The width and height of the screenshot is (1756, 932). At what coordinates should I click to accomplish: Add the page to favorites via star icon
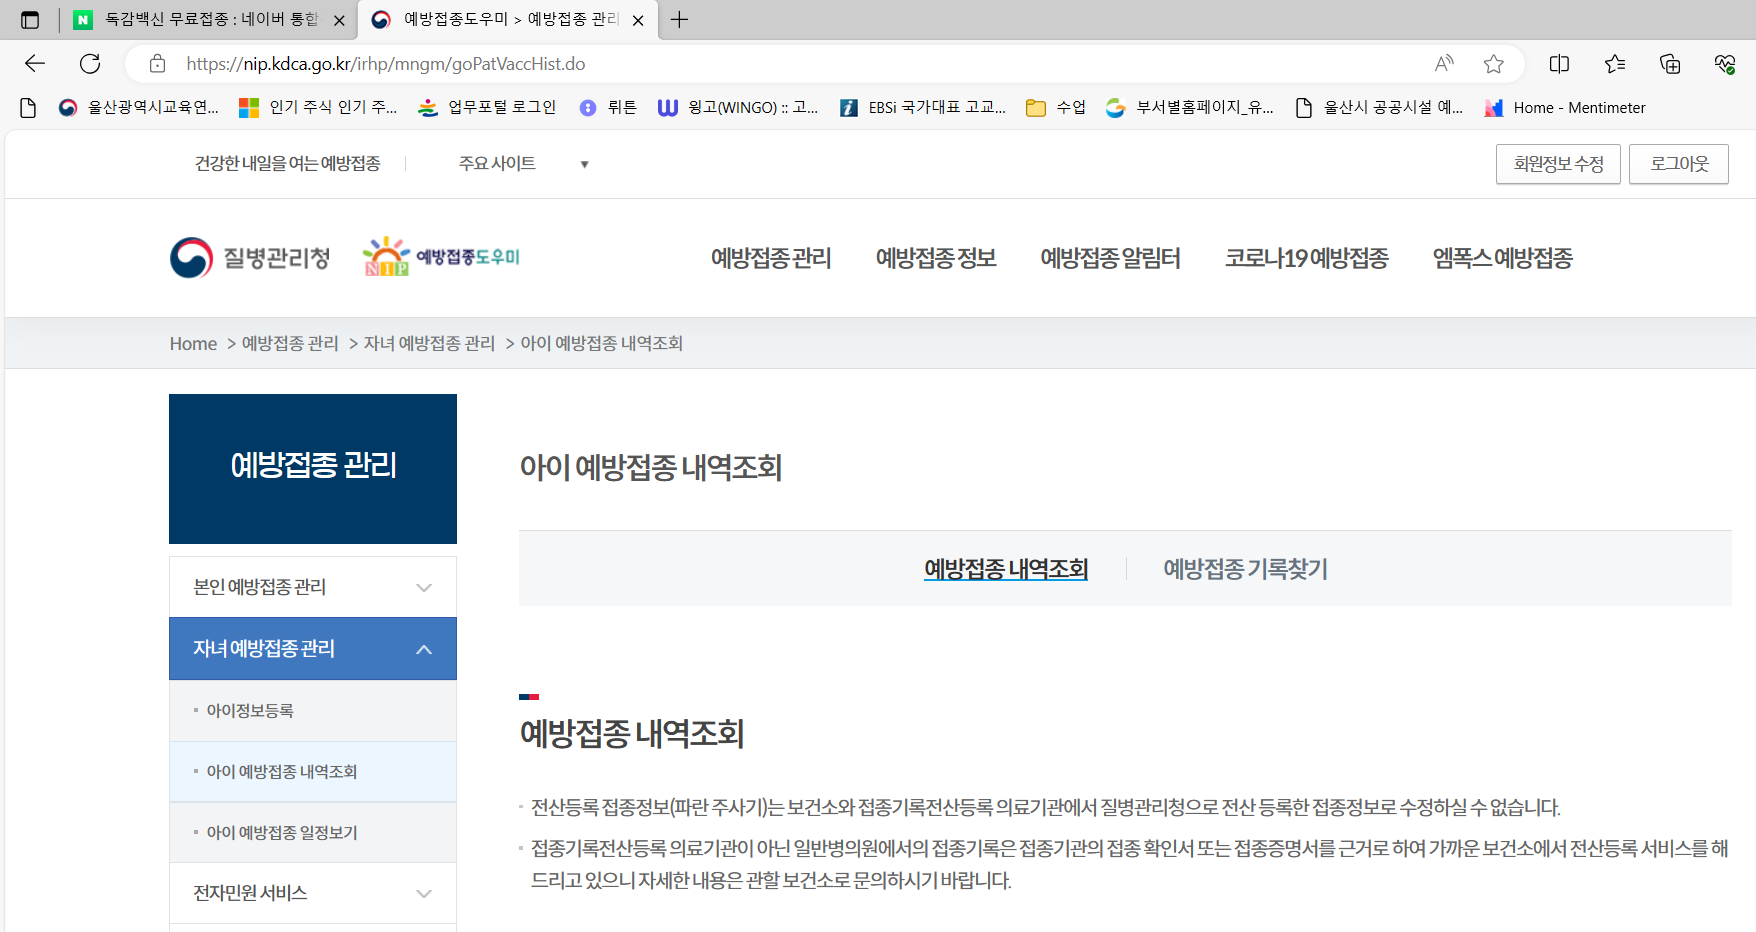1494,63
